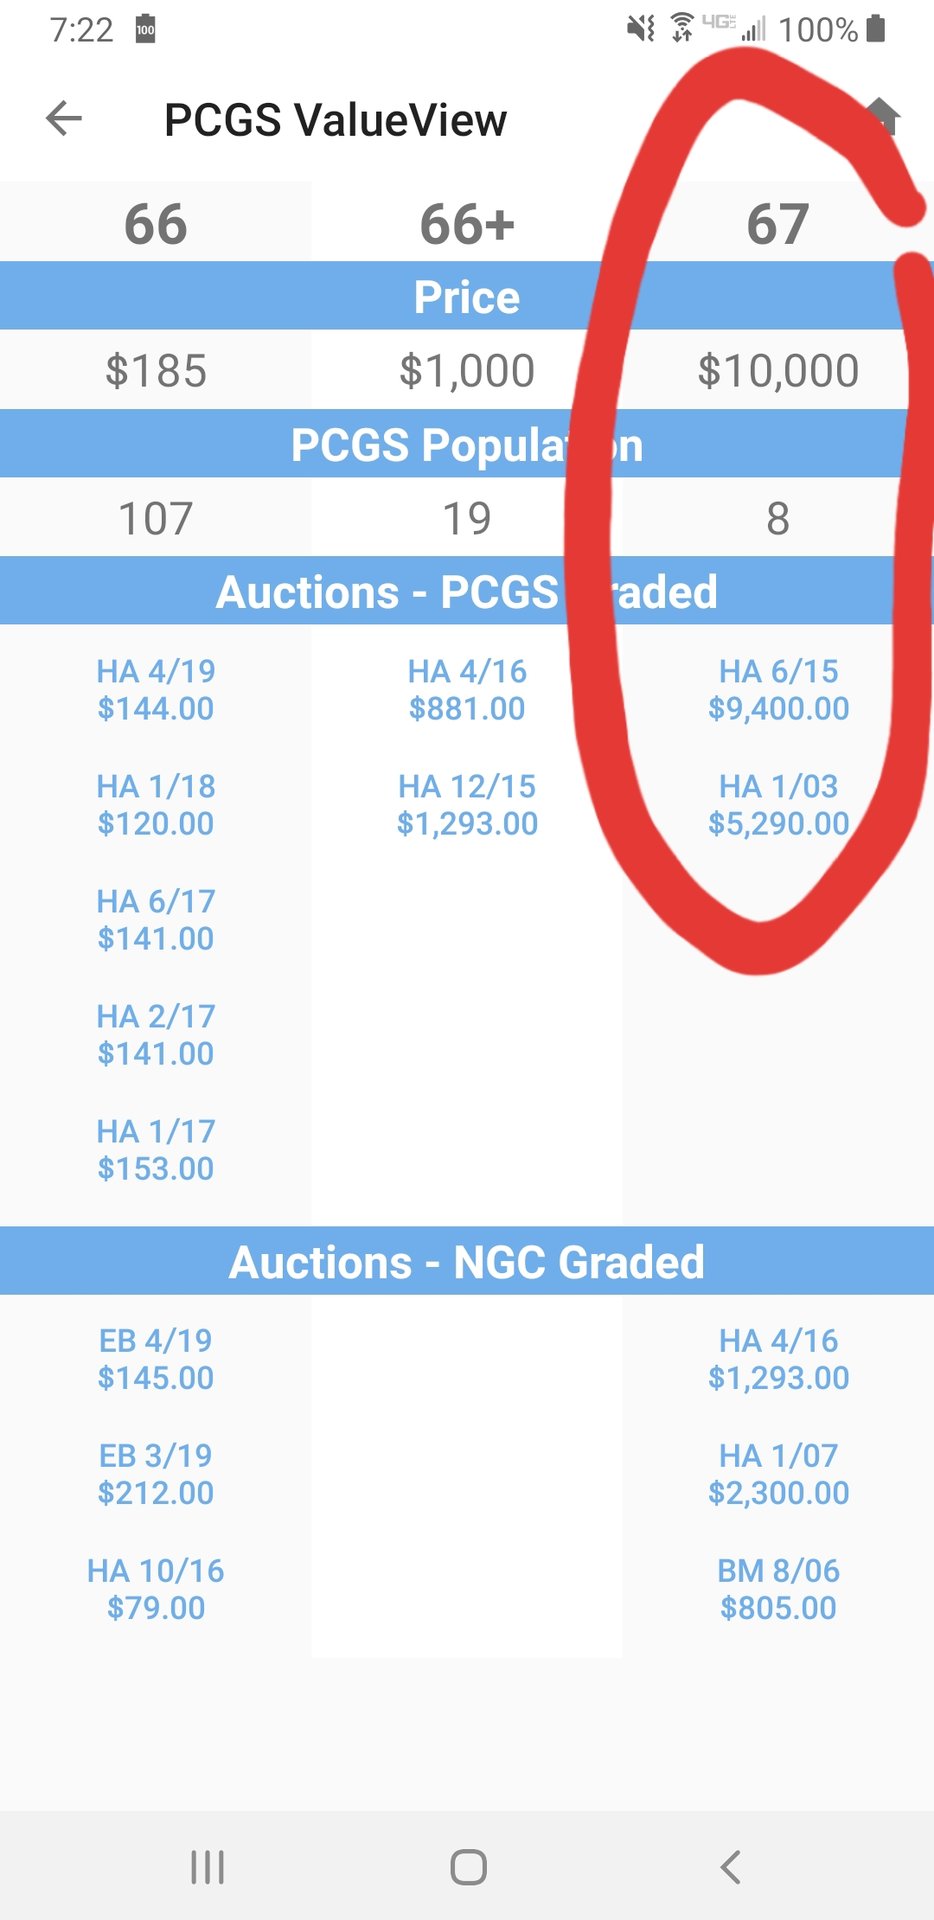934x1920 pixels.
Task: Open the home icon at top right
Action: (x=881, y=116)
